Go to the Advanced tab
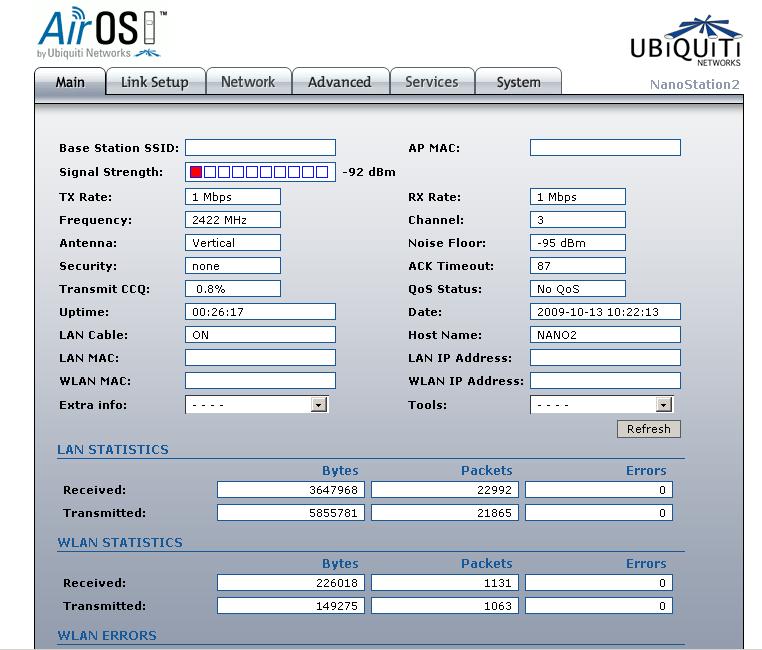This screenshot has width=762, height=650. pyautogui.click(x=339, y=82)
